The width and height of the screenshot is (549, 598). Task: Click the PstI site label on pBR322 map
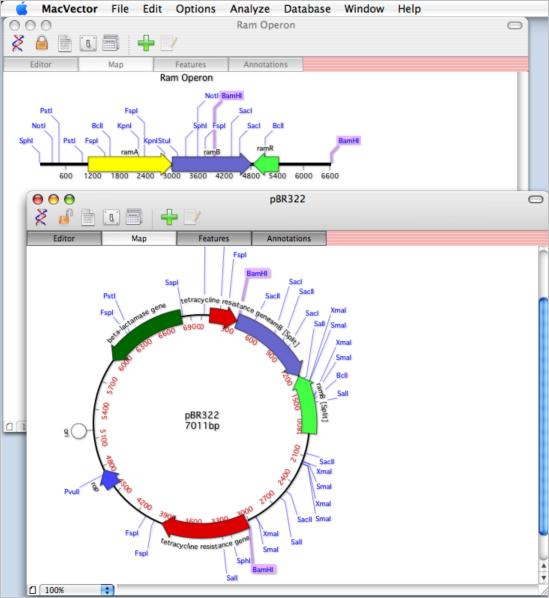[x=109, y=296]
